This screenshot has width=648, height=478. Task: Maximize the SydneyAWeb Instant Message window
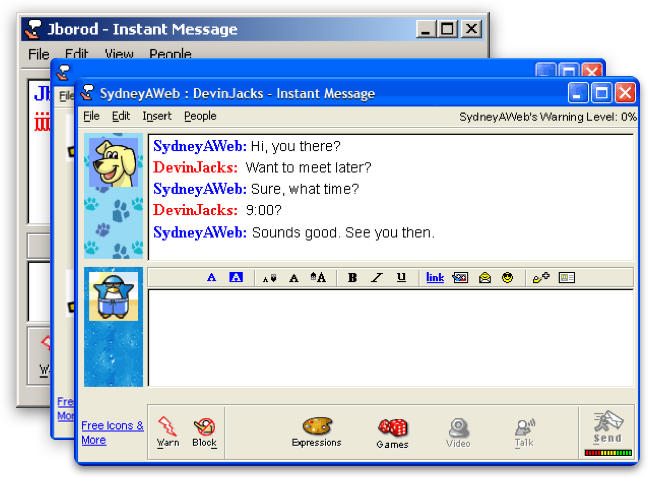pyautogui.click(x=601, y=93)
